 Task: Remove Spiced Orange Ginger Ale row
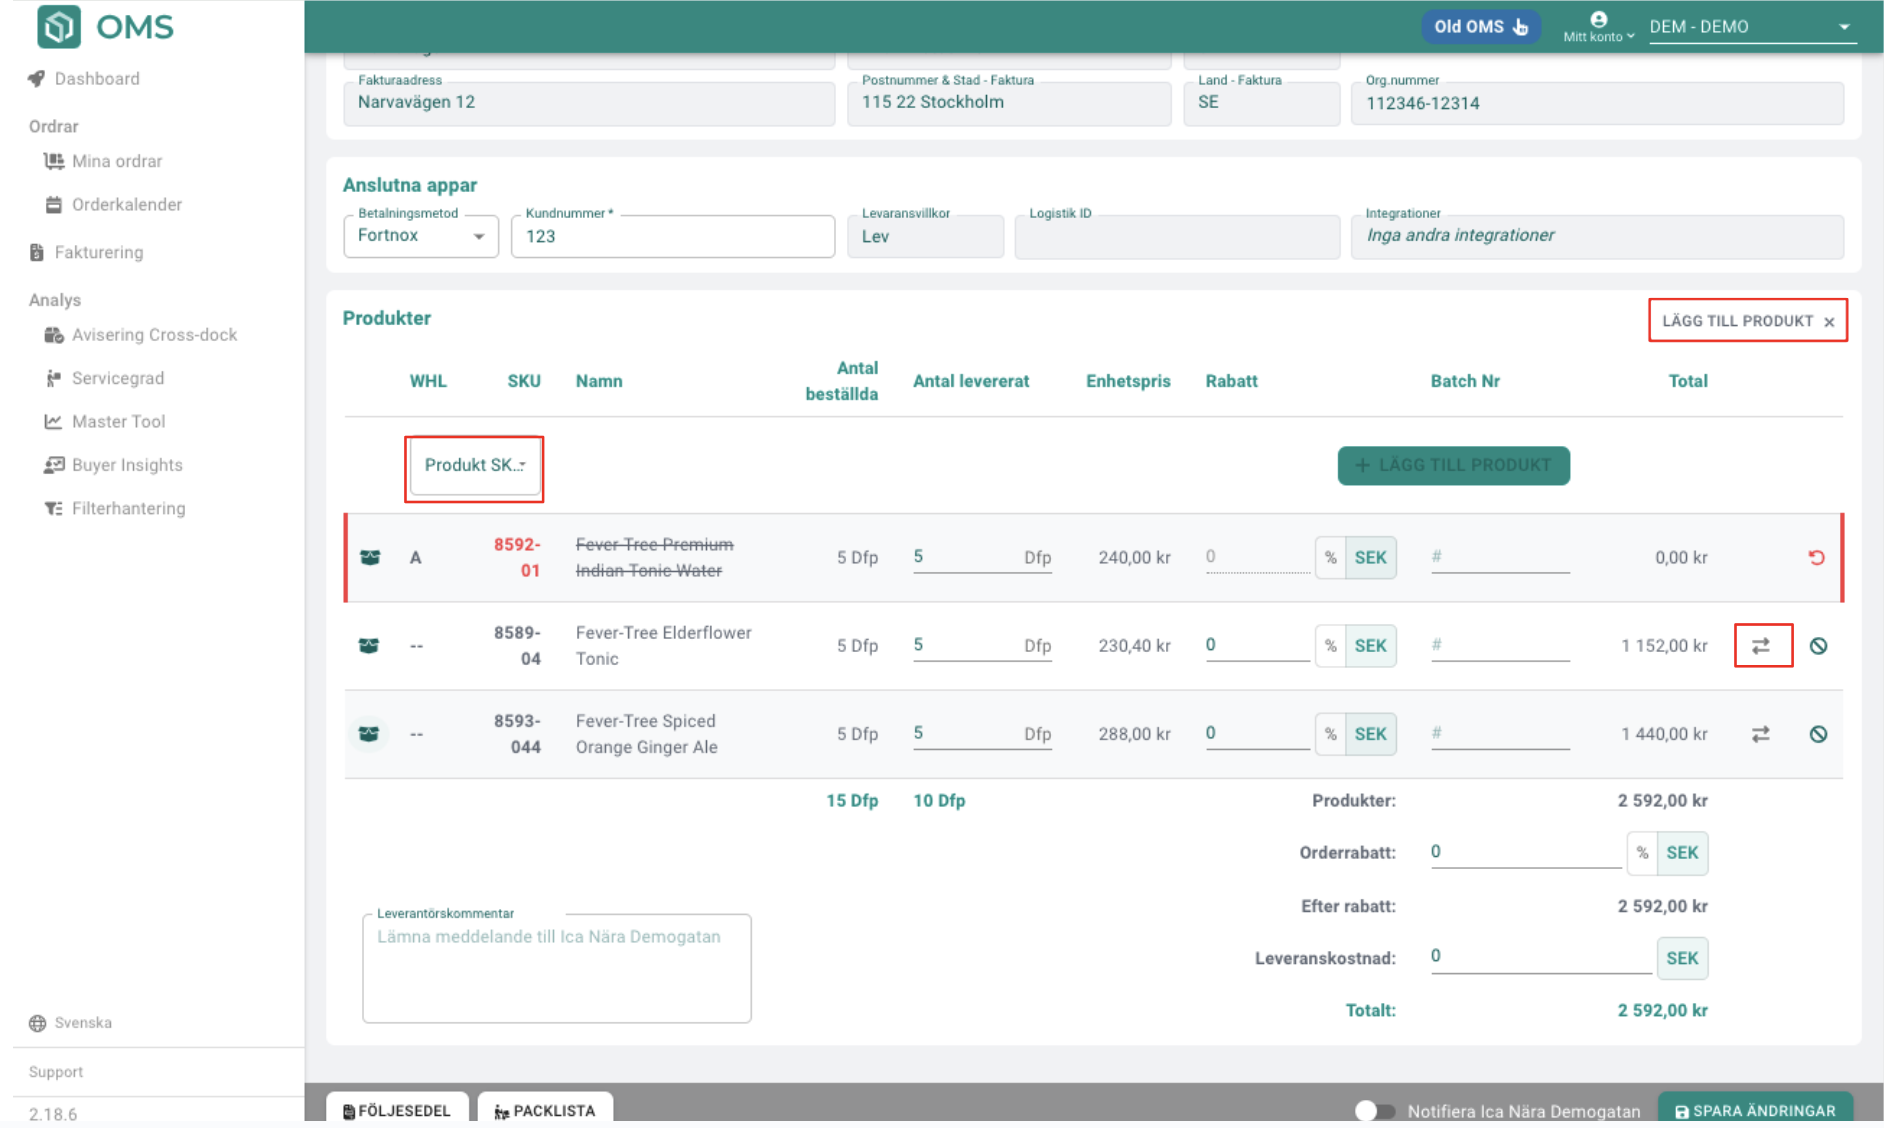pyautogui.click(x=1819, y=734)
